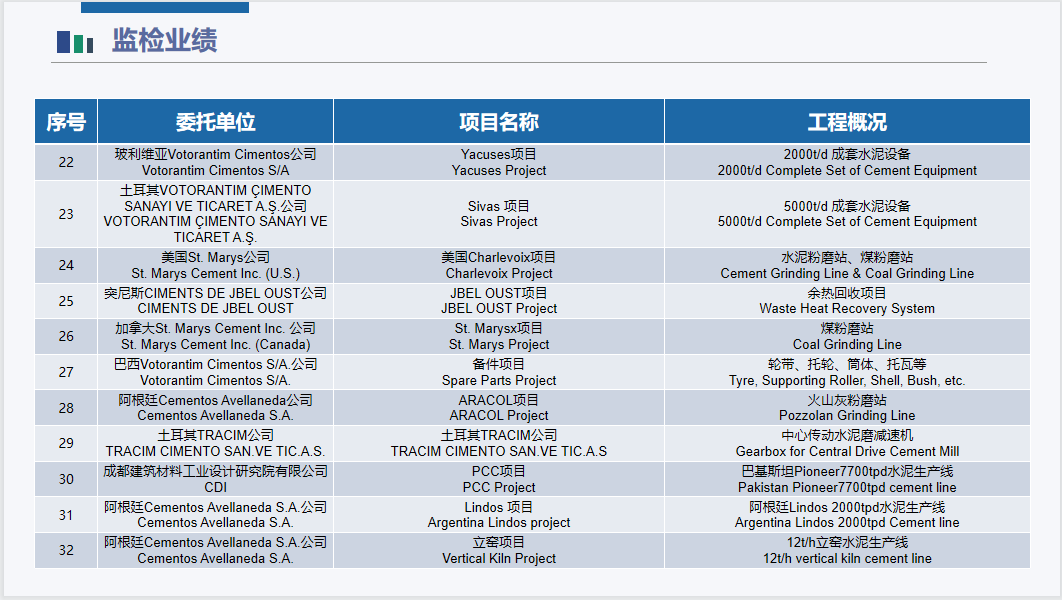This screenshot has height=600, width=1062.
Task: Click the Vertical Kiln Project cell
Action: [x=499, y=550]
